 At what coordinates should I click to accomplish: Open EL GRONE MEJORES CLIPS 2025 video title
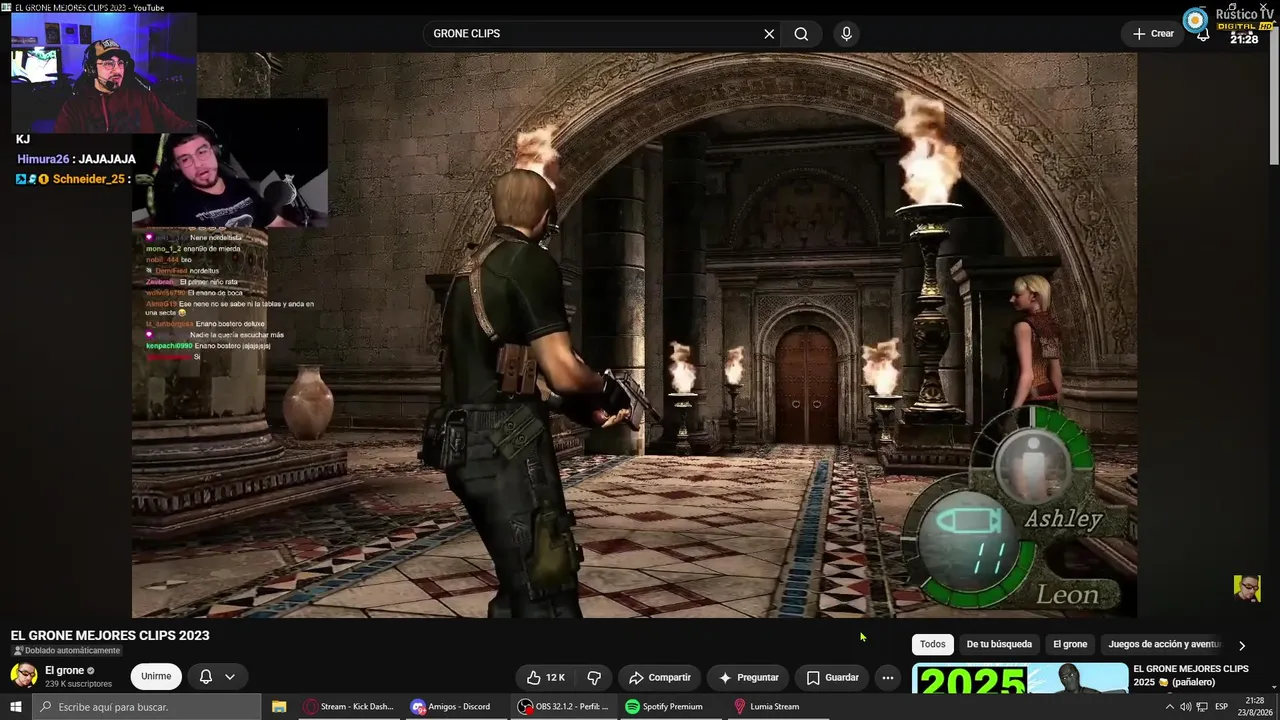(x=1190, y=675)
